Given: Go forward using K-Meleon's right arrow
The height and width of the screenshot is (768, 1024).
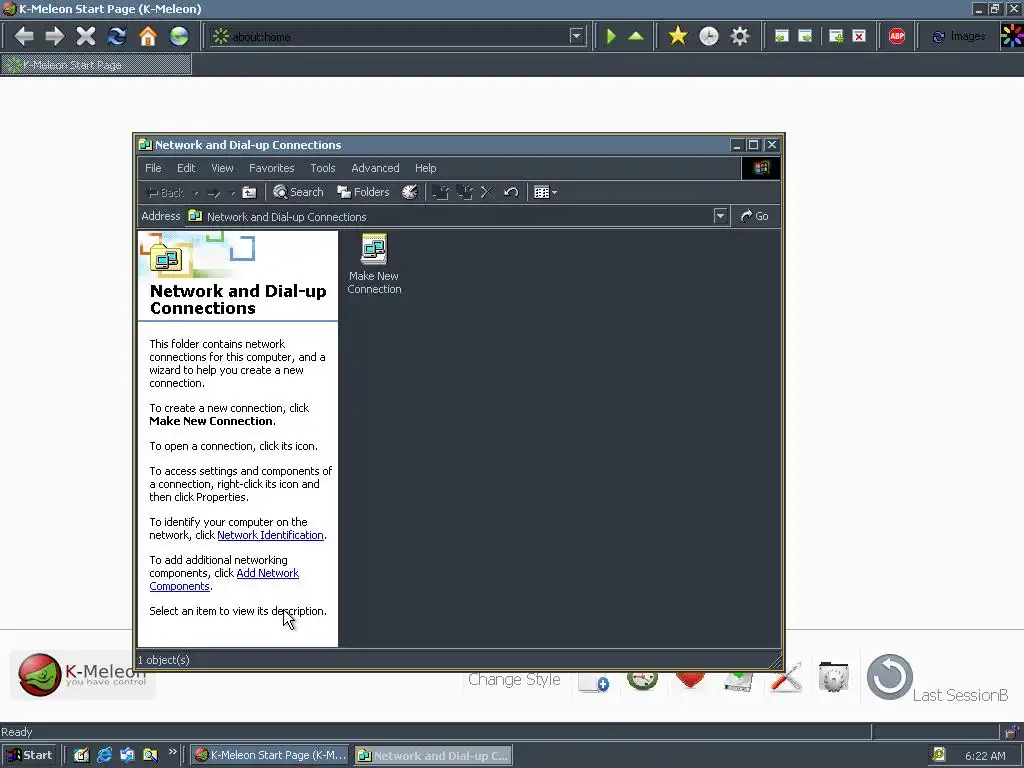Looking at the screenshot, I should (x=55, y=36).
